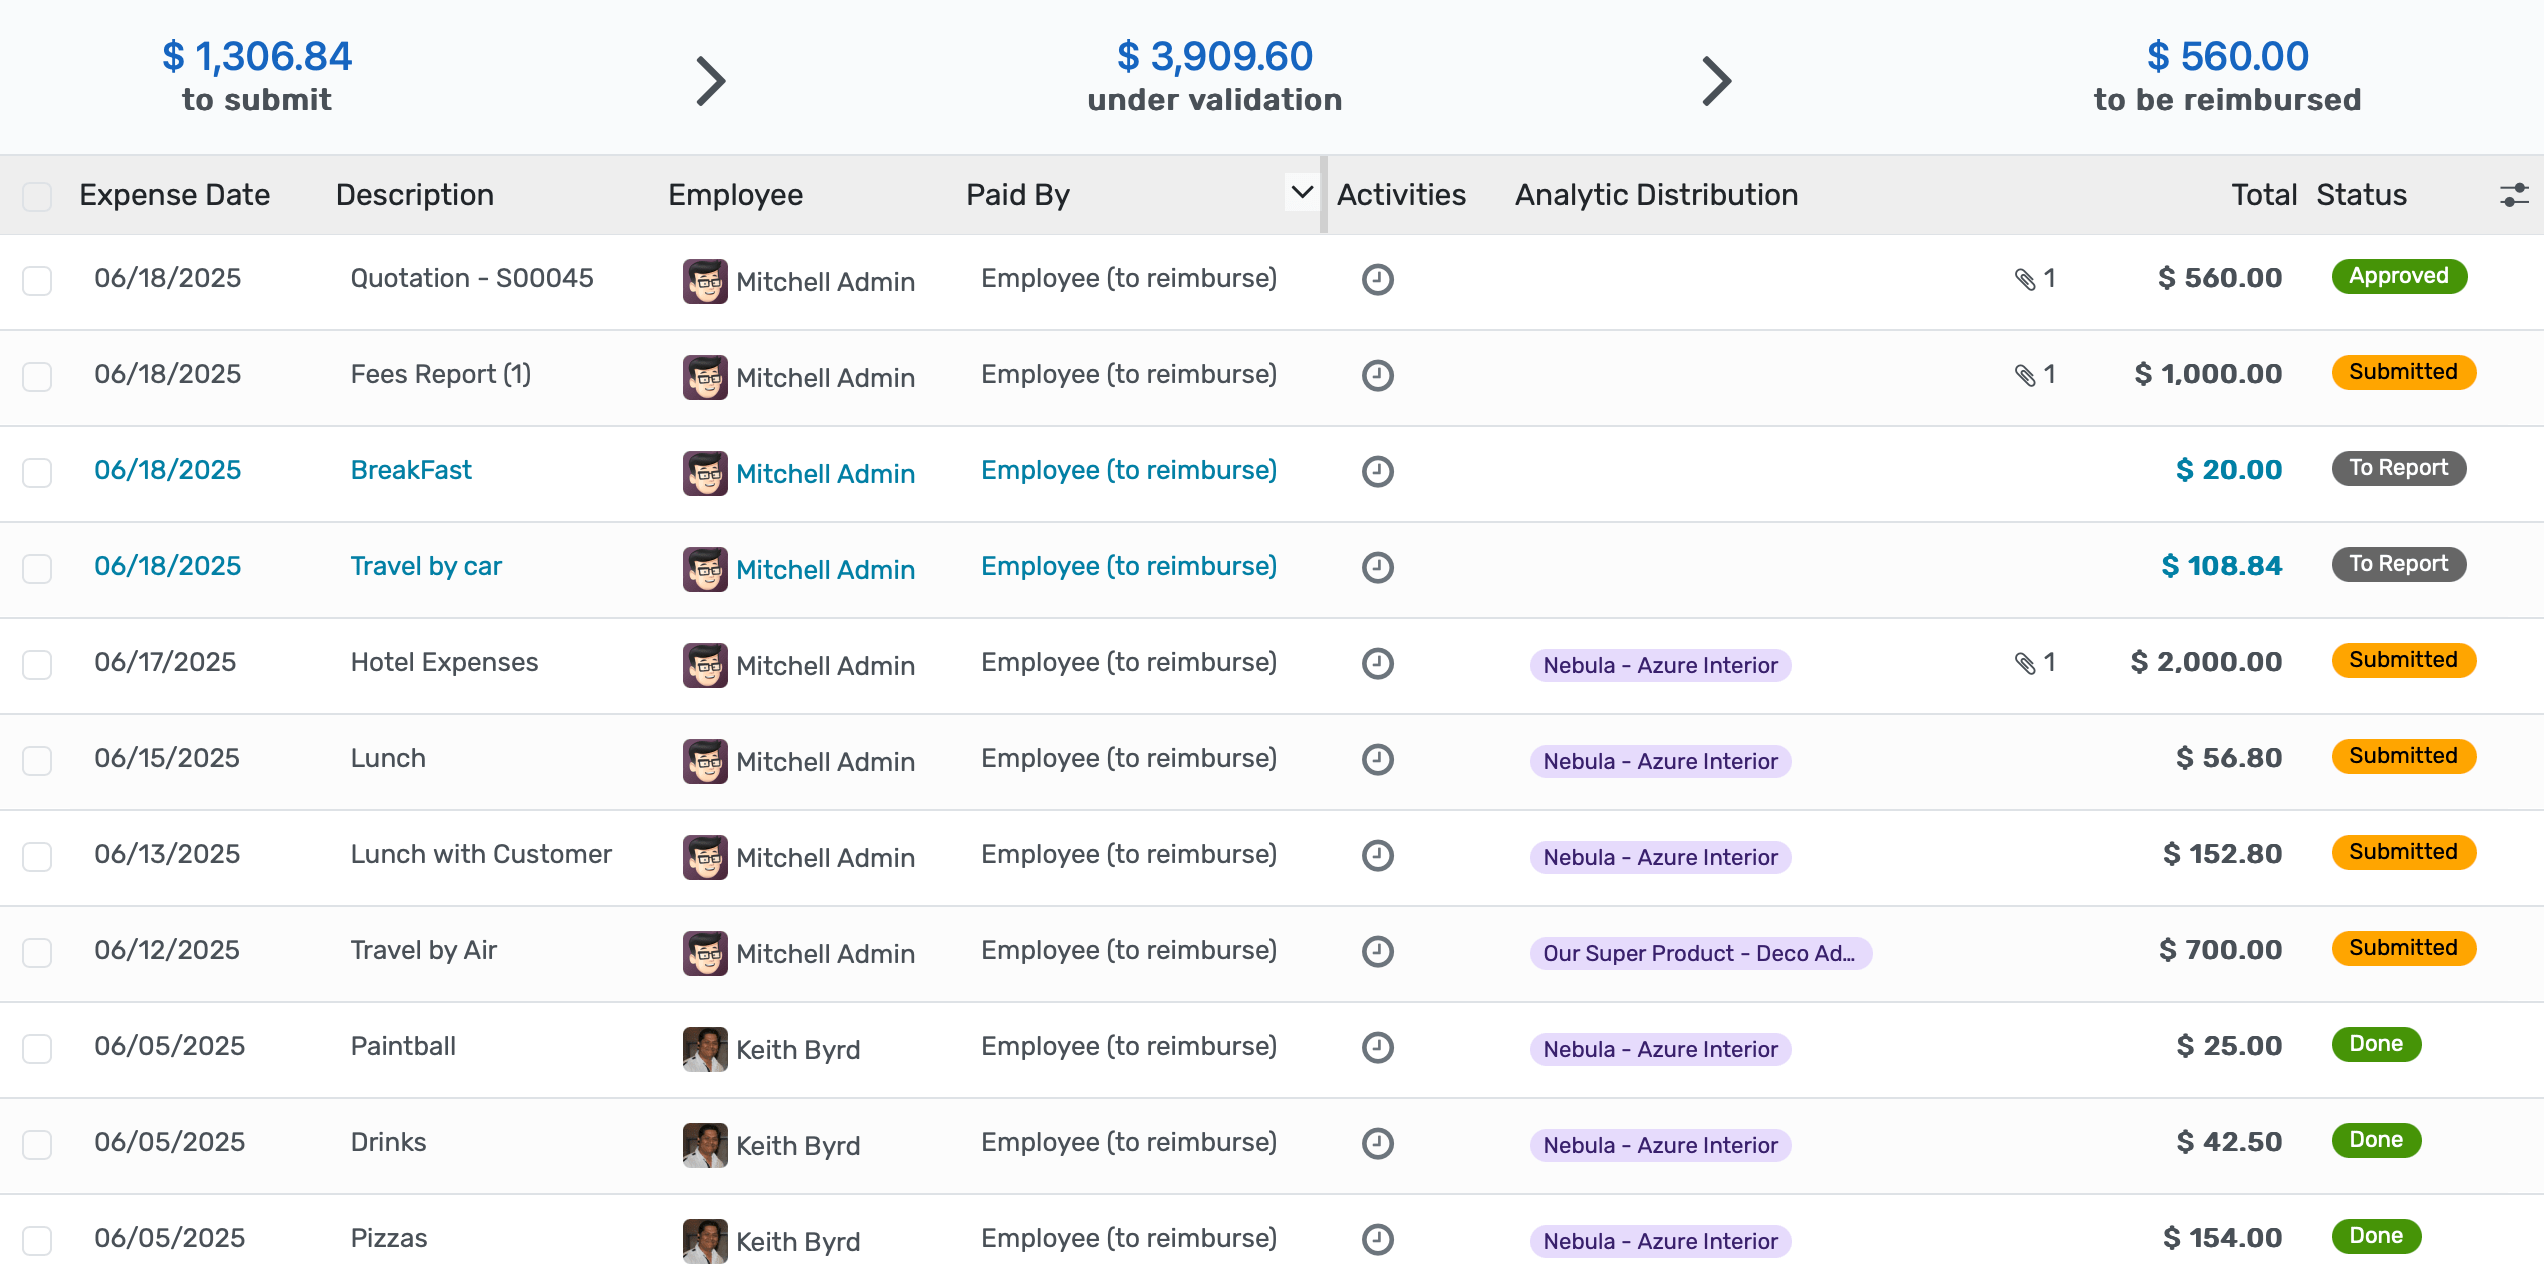Click the activity clock icon on the Pizzas row
Image resolution: width=2544 pixels, height=1286 pixels.
click(x=1378, y=1239)
